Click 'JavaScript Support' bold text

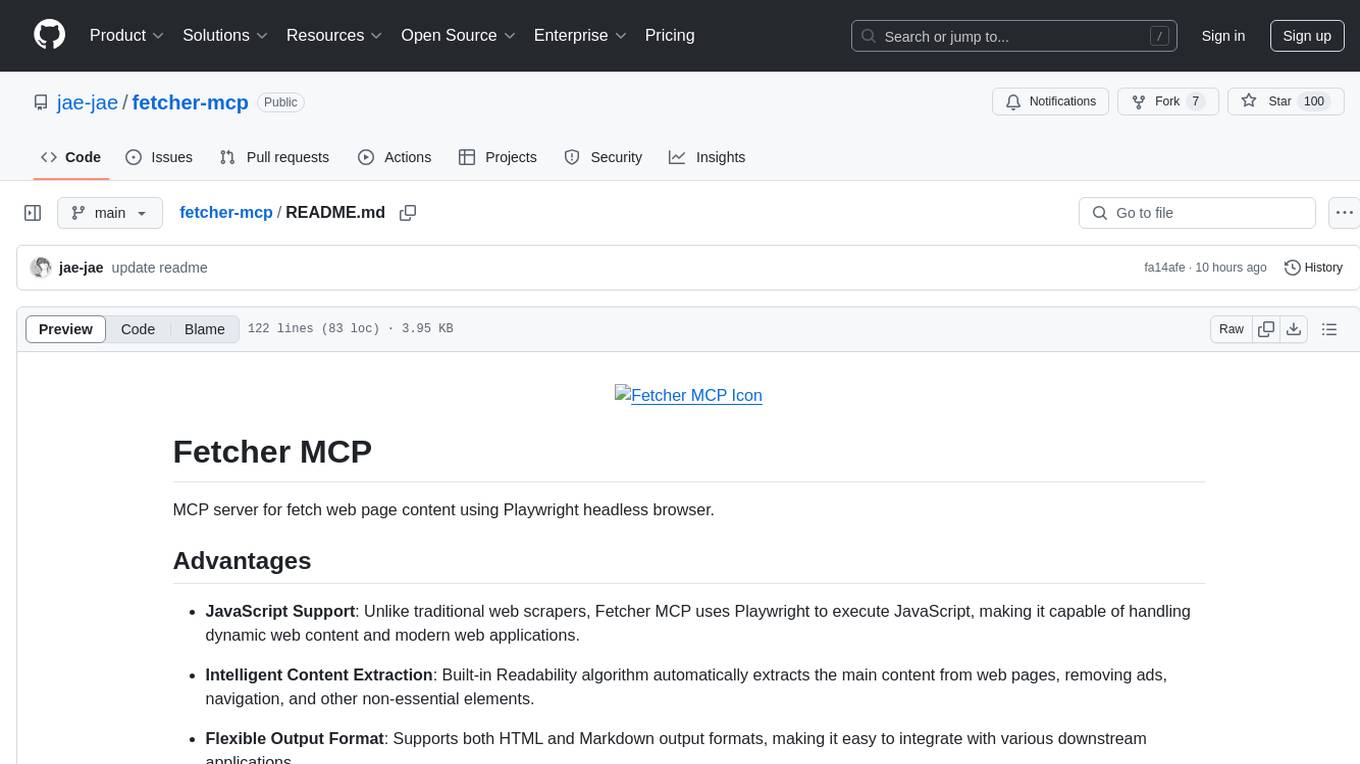[280, 611]
